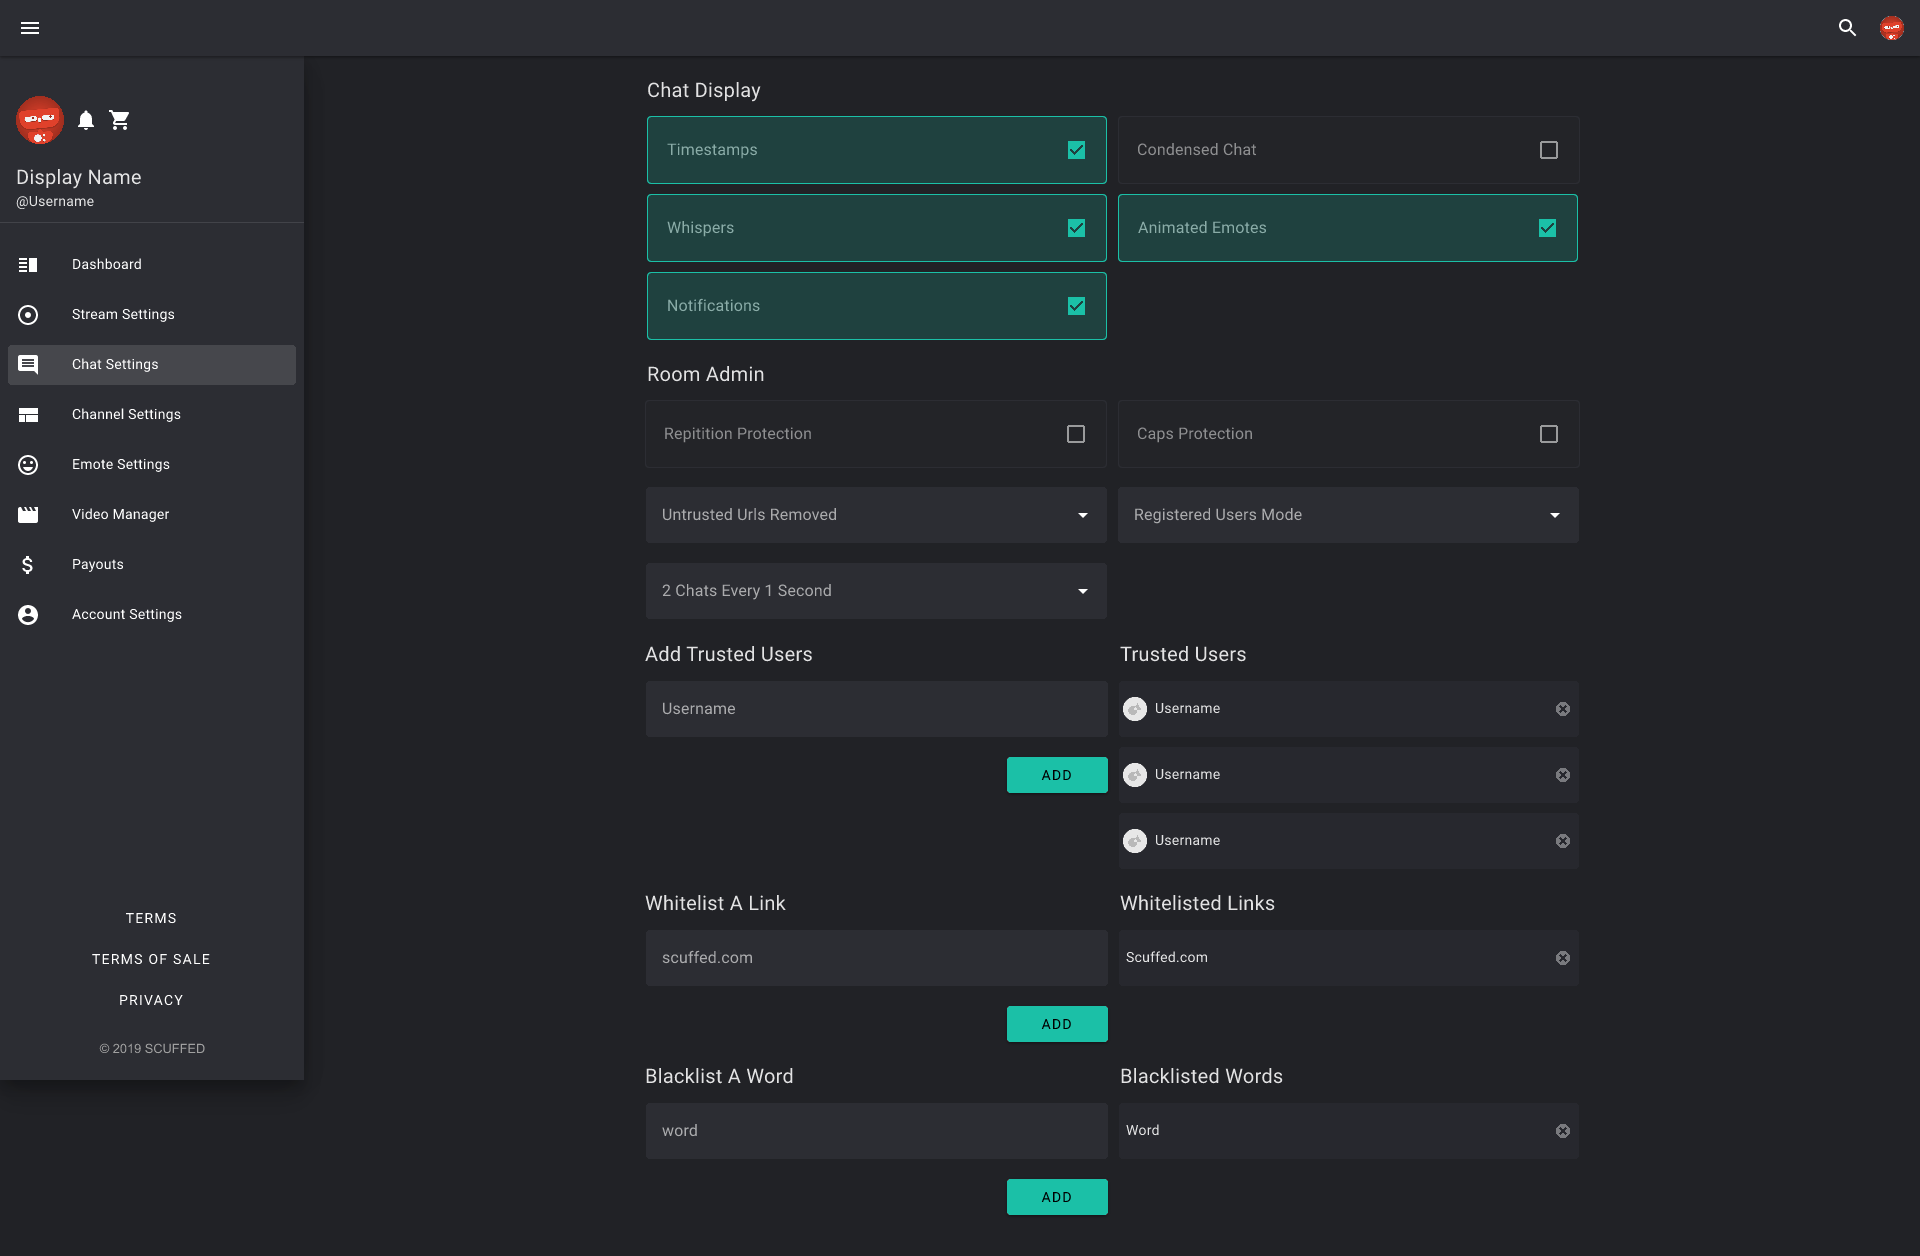The height and width of the screenshot is (1256, 1920).
Task: Click the search magnifier icon
Action: point(1847,28)
